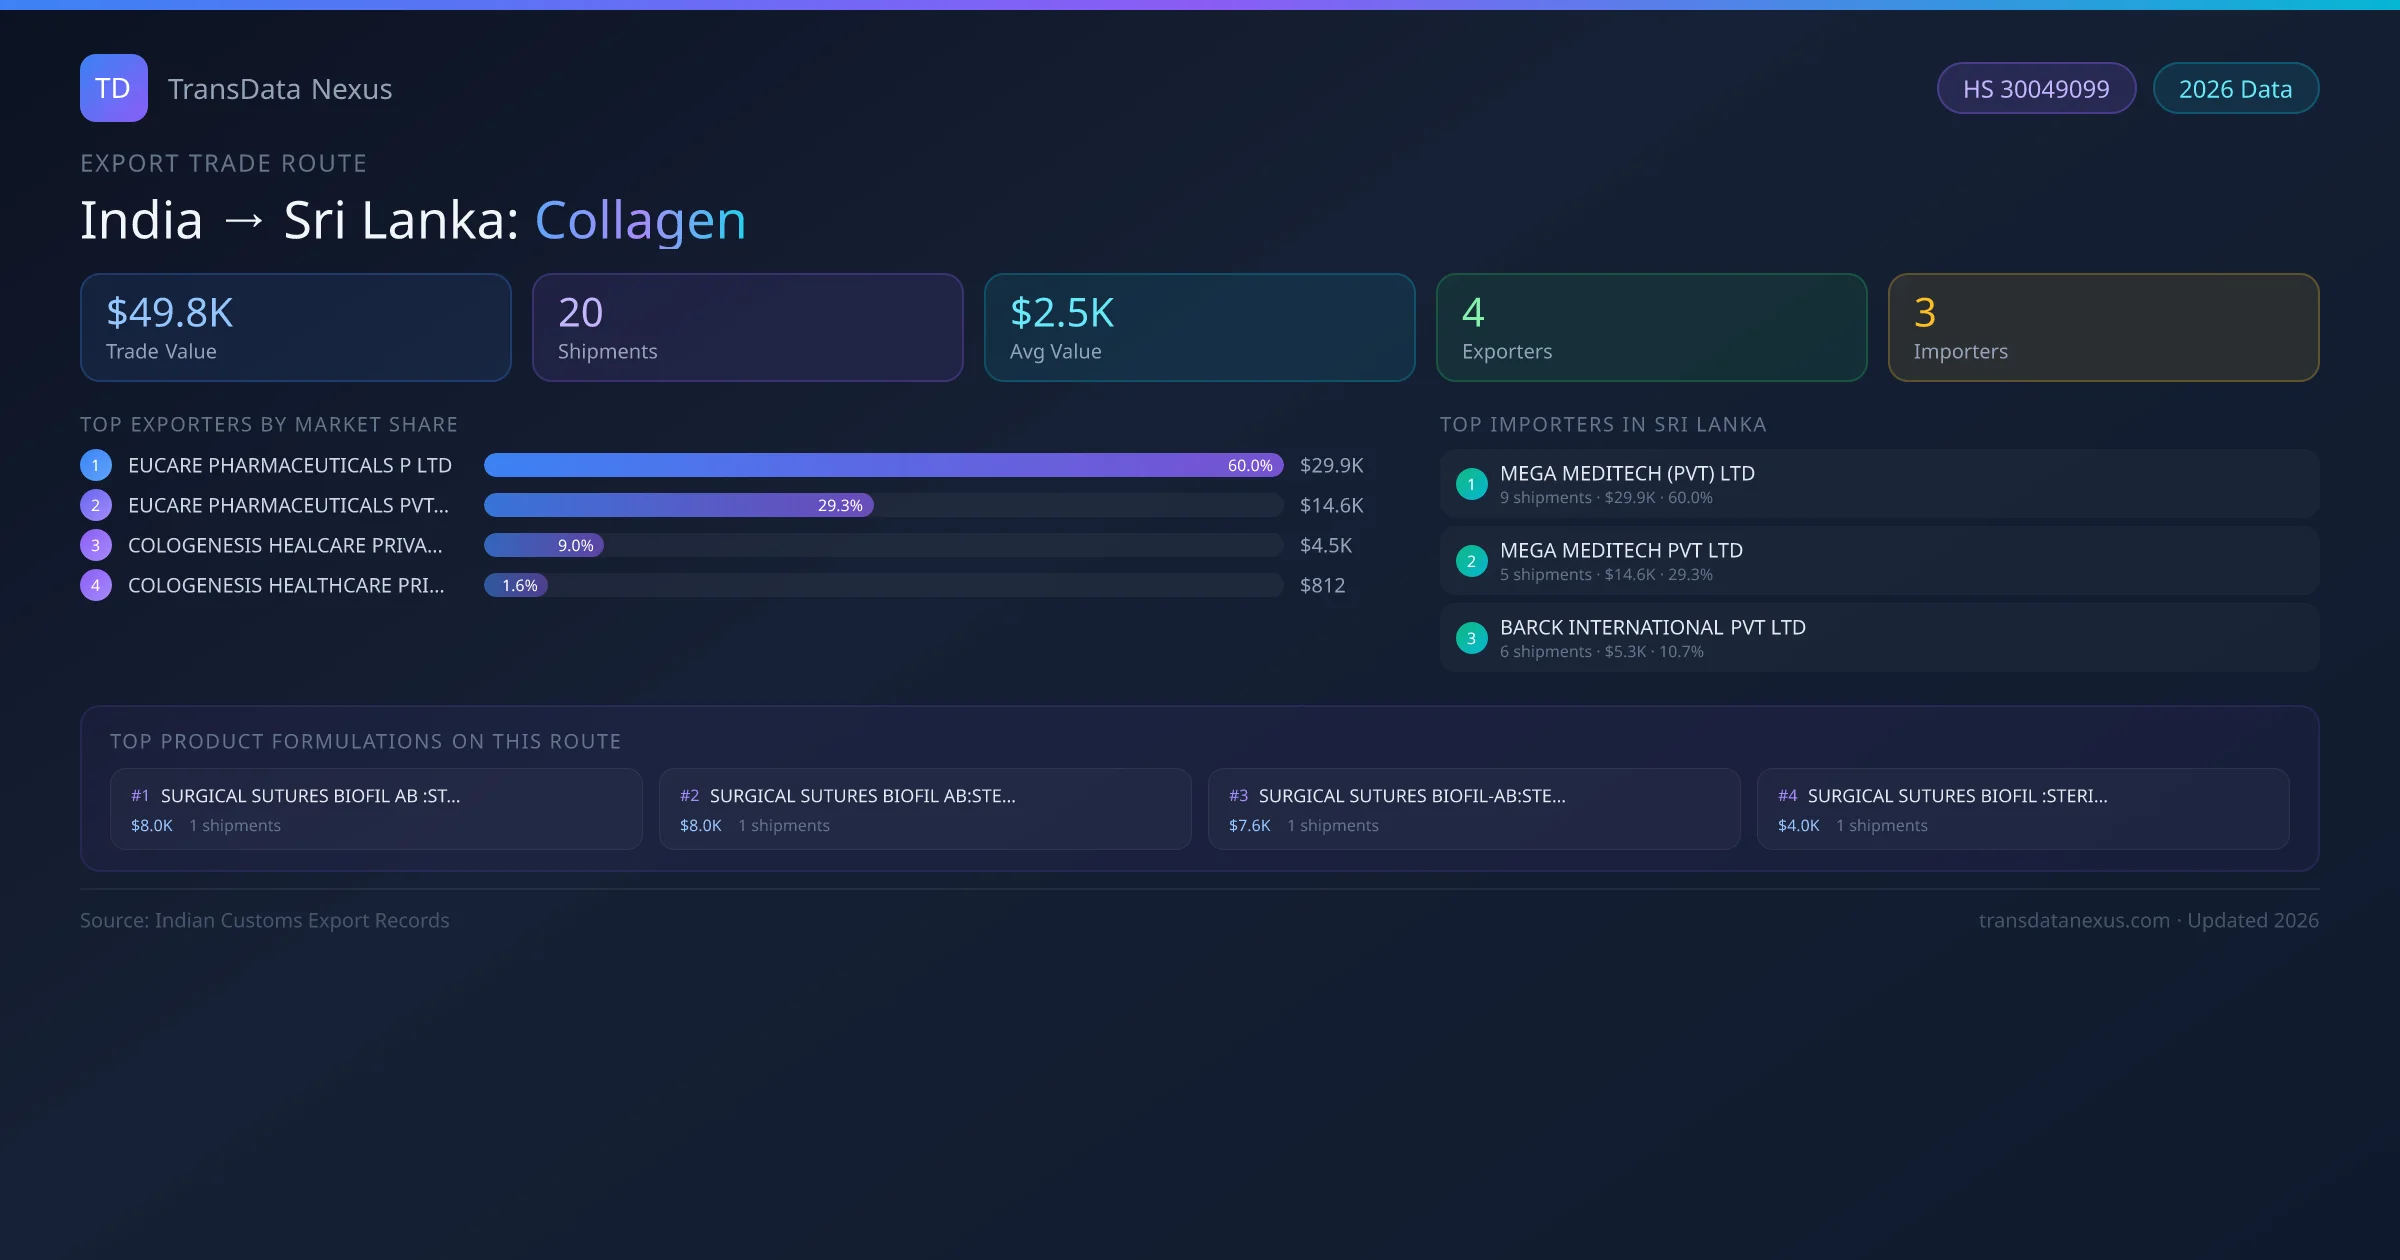Click exporter rank 3 circle badge
The image size is (2400, 1260).
pos(96,545)
